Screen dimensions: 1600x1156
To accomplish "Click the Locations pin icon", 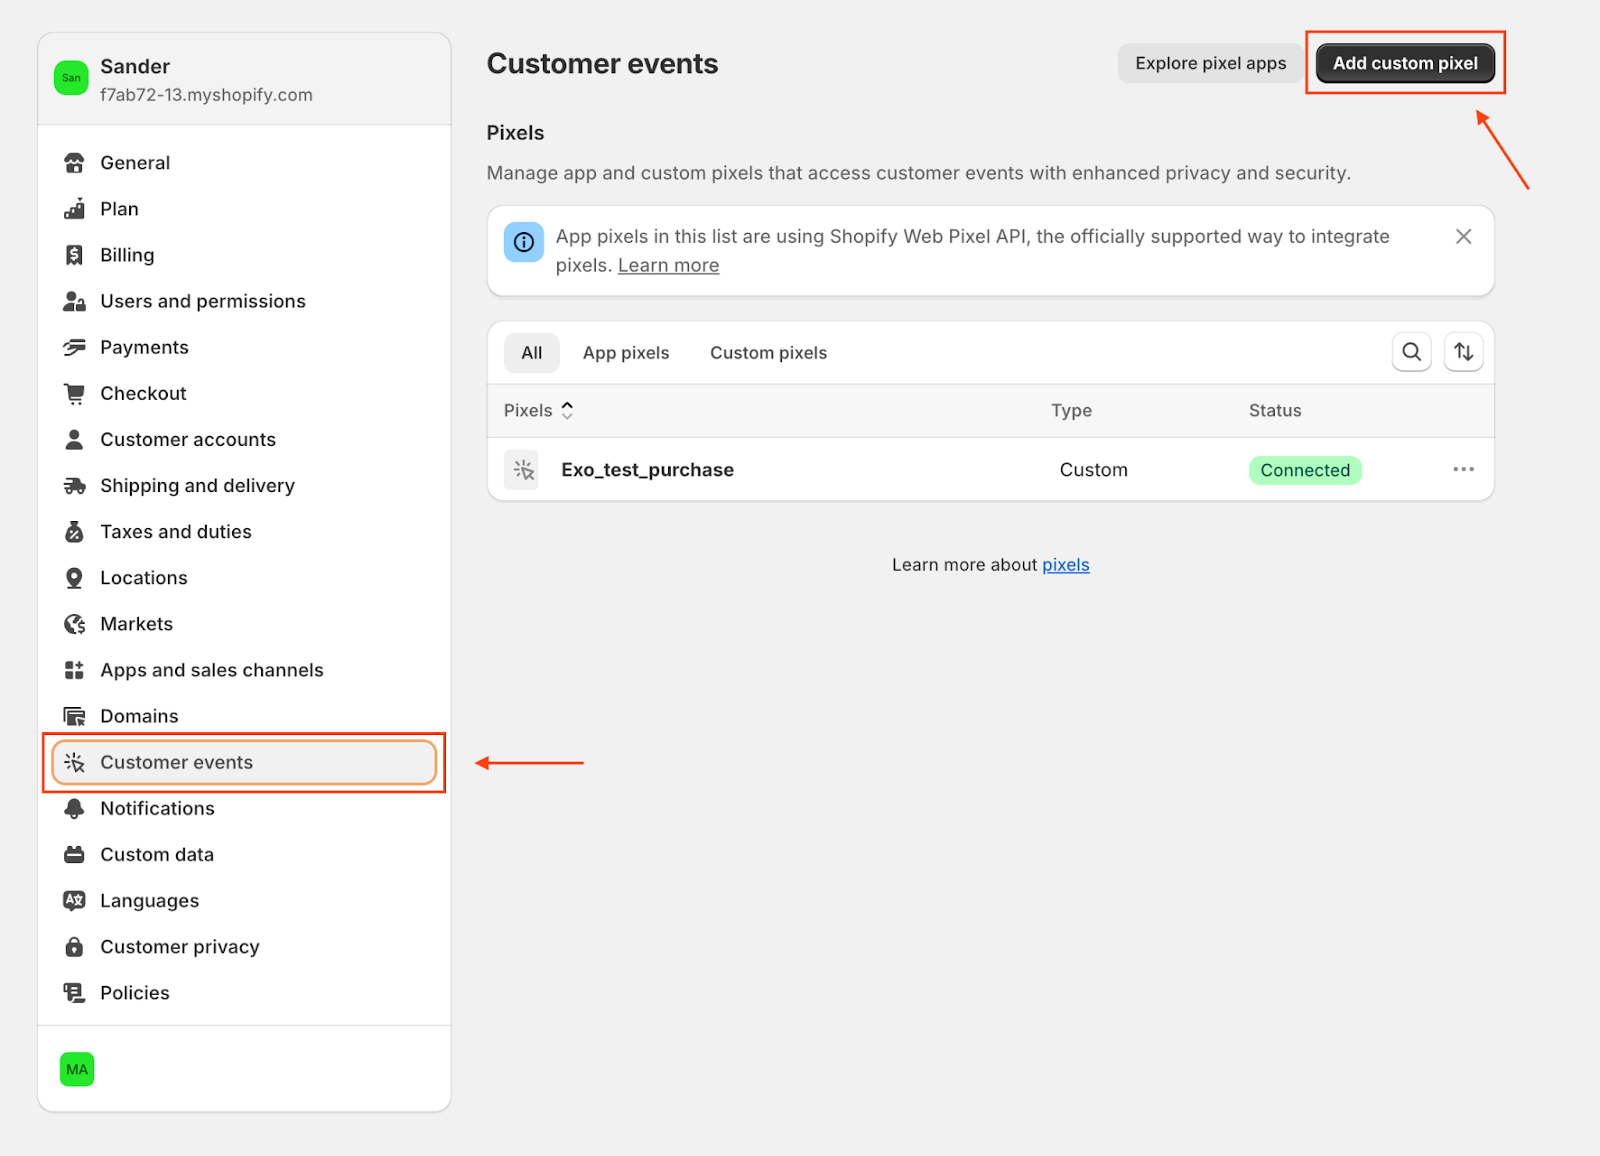I will pyautogui.click(x=74, y=578).
